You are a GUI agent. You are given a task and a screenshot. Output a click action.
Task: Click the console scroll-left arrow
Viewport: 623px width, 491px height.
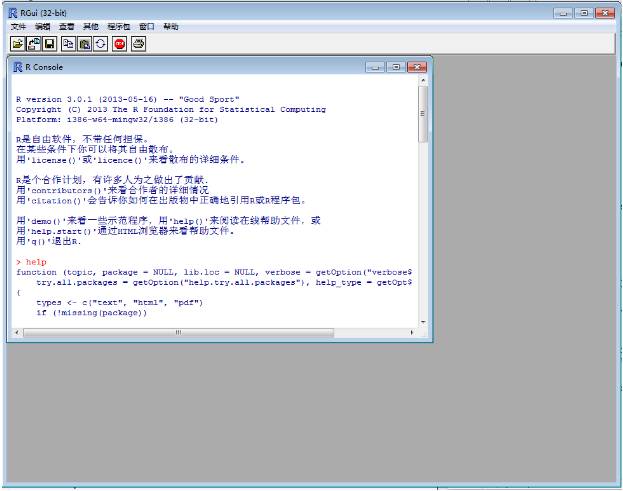click(17, 332)
